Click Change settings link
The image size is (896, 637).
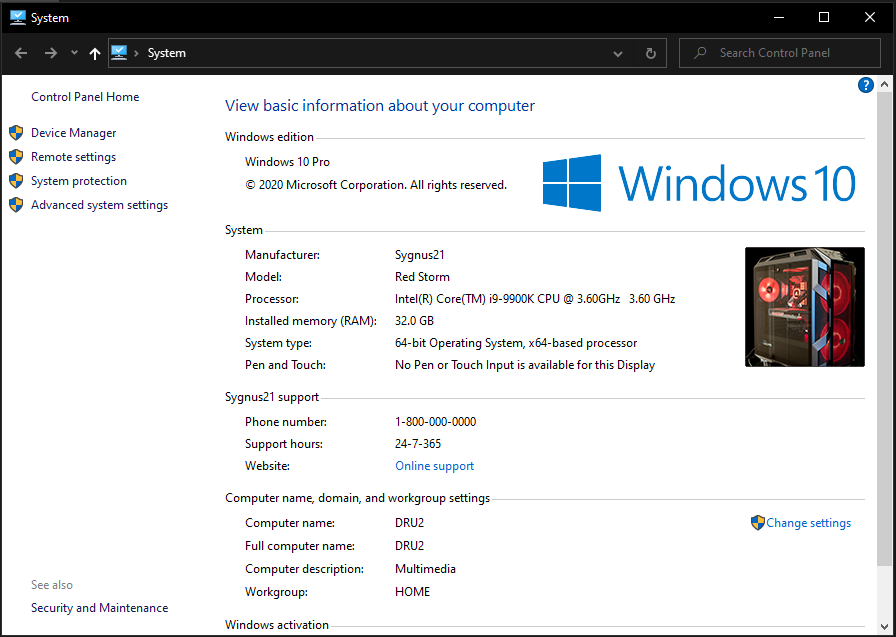pyautogui.click(x=808, y=523)
